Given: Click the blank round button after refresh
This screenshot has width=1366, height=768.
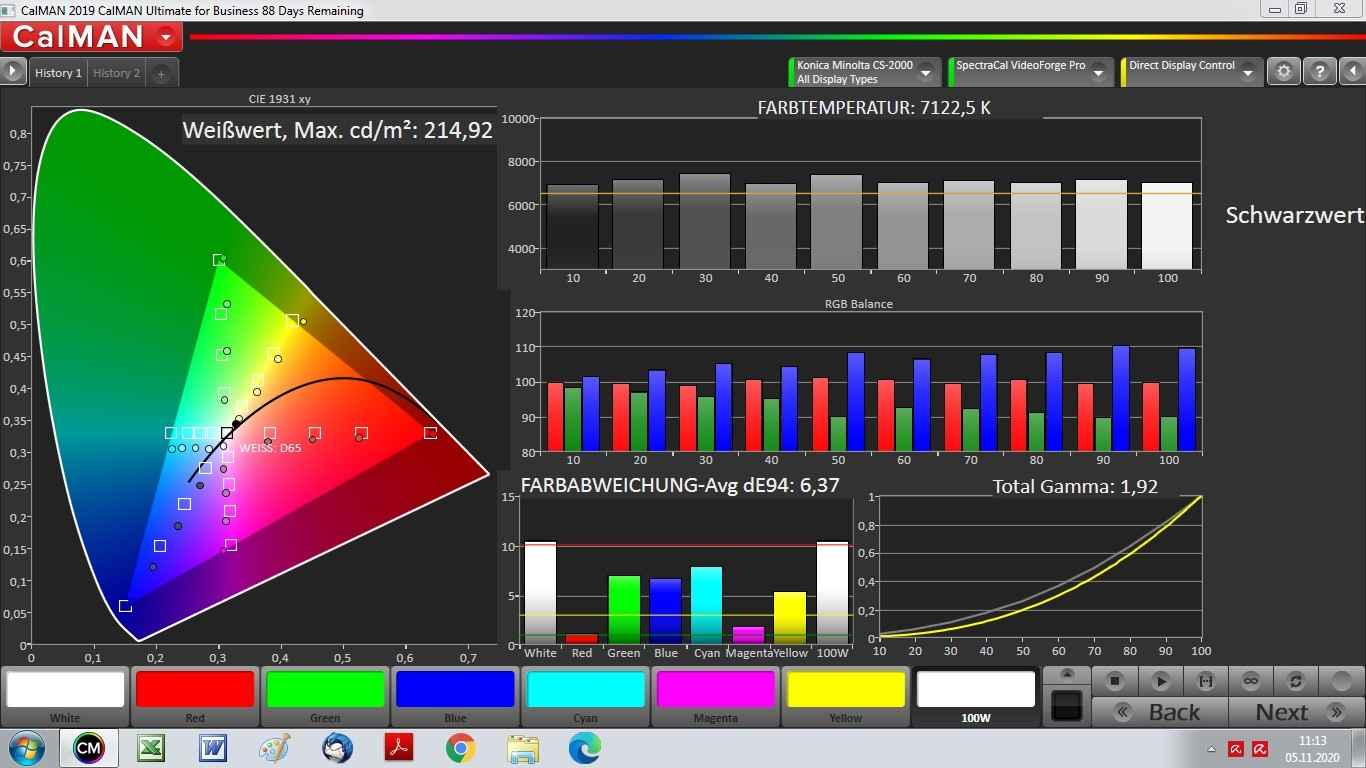Looking at the screenshot, I should click(1341, 681).
